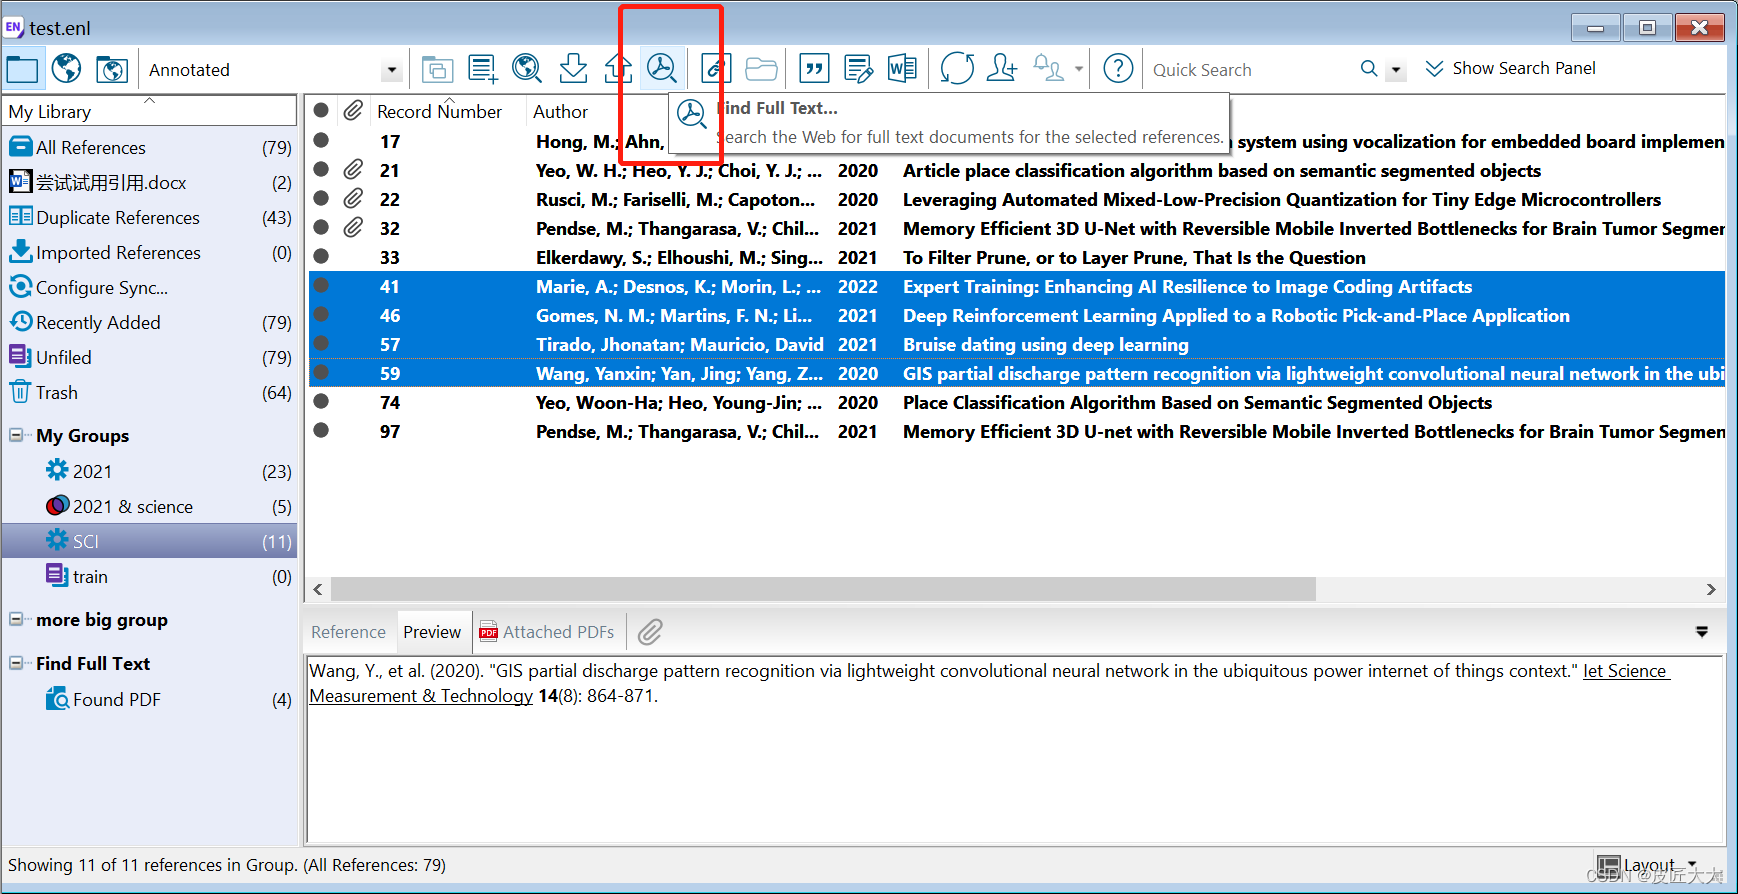Switch to the Reference tab

click(348, 632)
